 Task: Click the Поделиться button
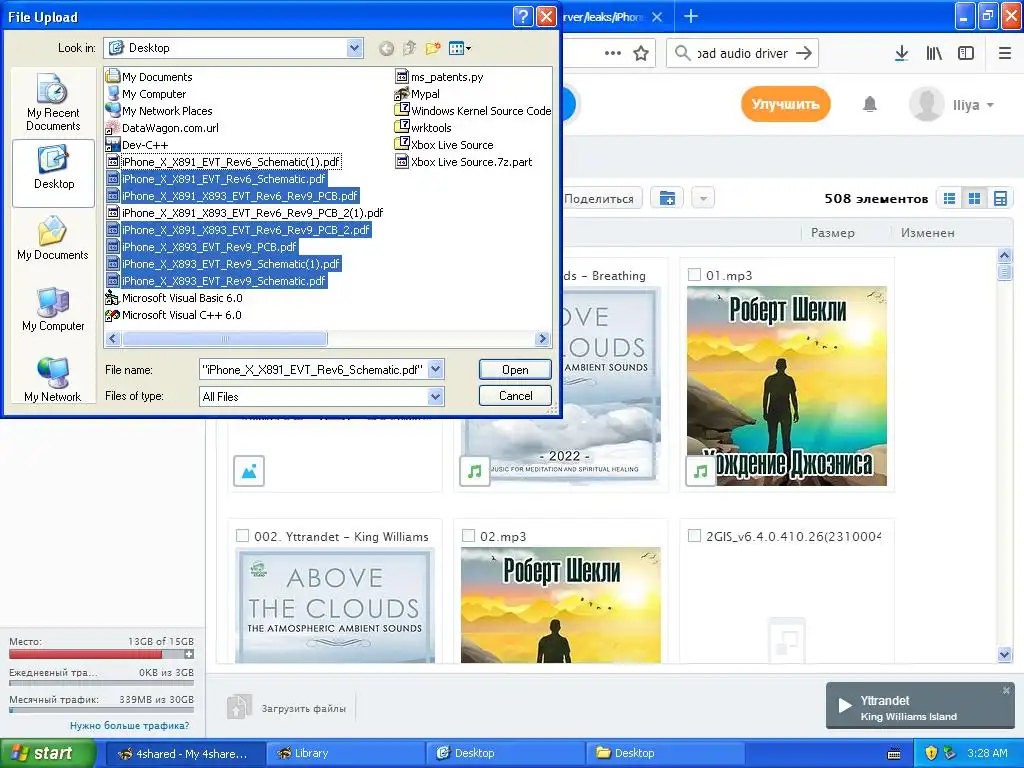click(598, 199)
